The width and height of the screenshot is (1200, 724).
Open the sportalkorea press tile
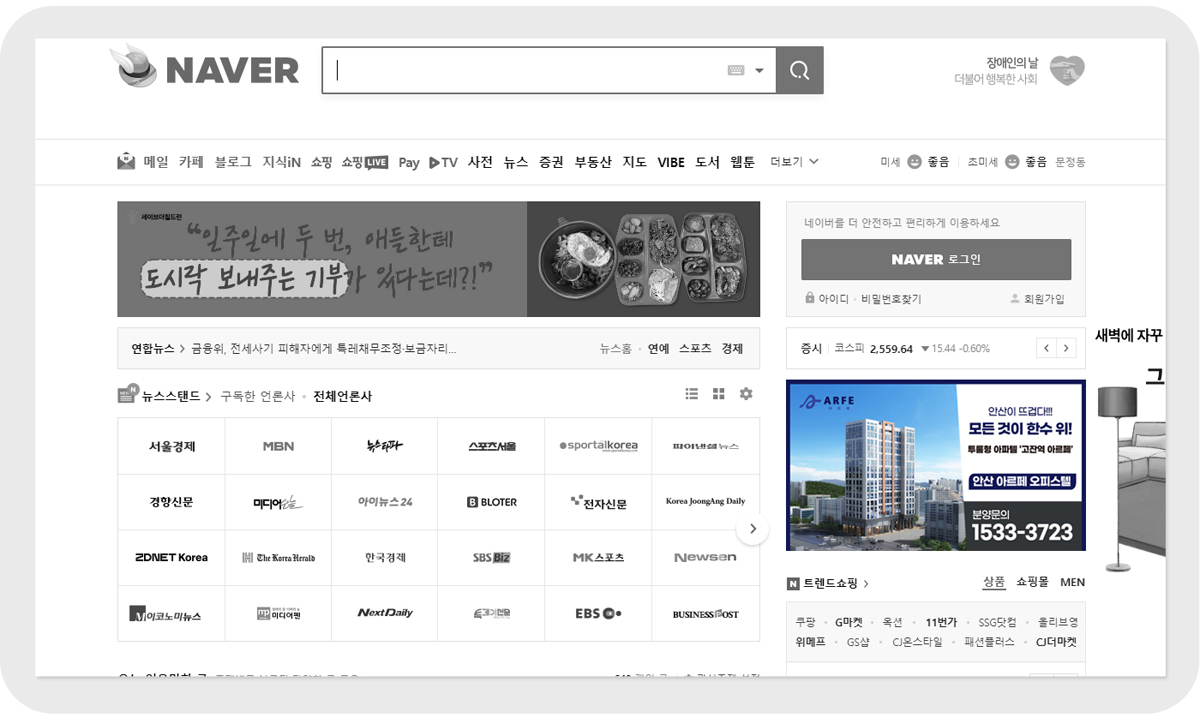[598, 446]
